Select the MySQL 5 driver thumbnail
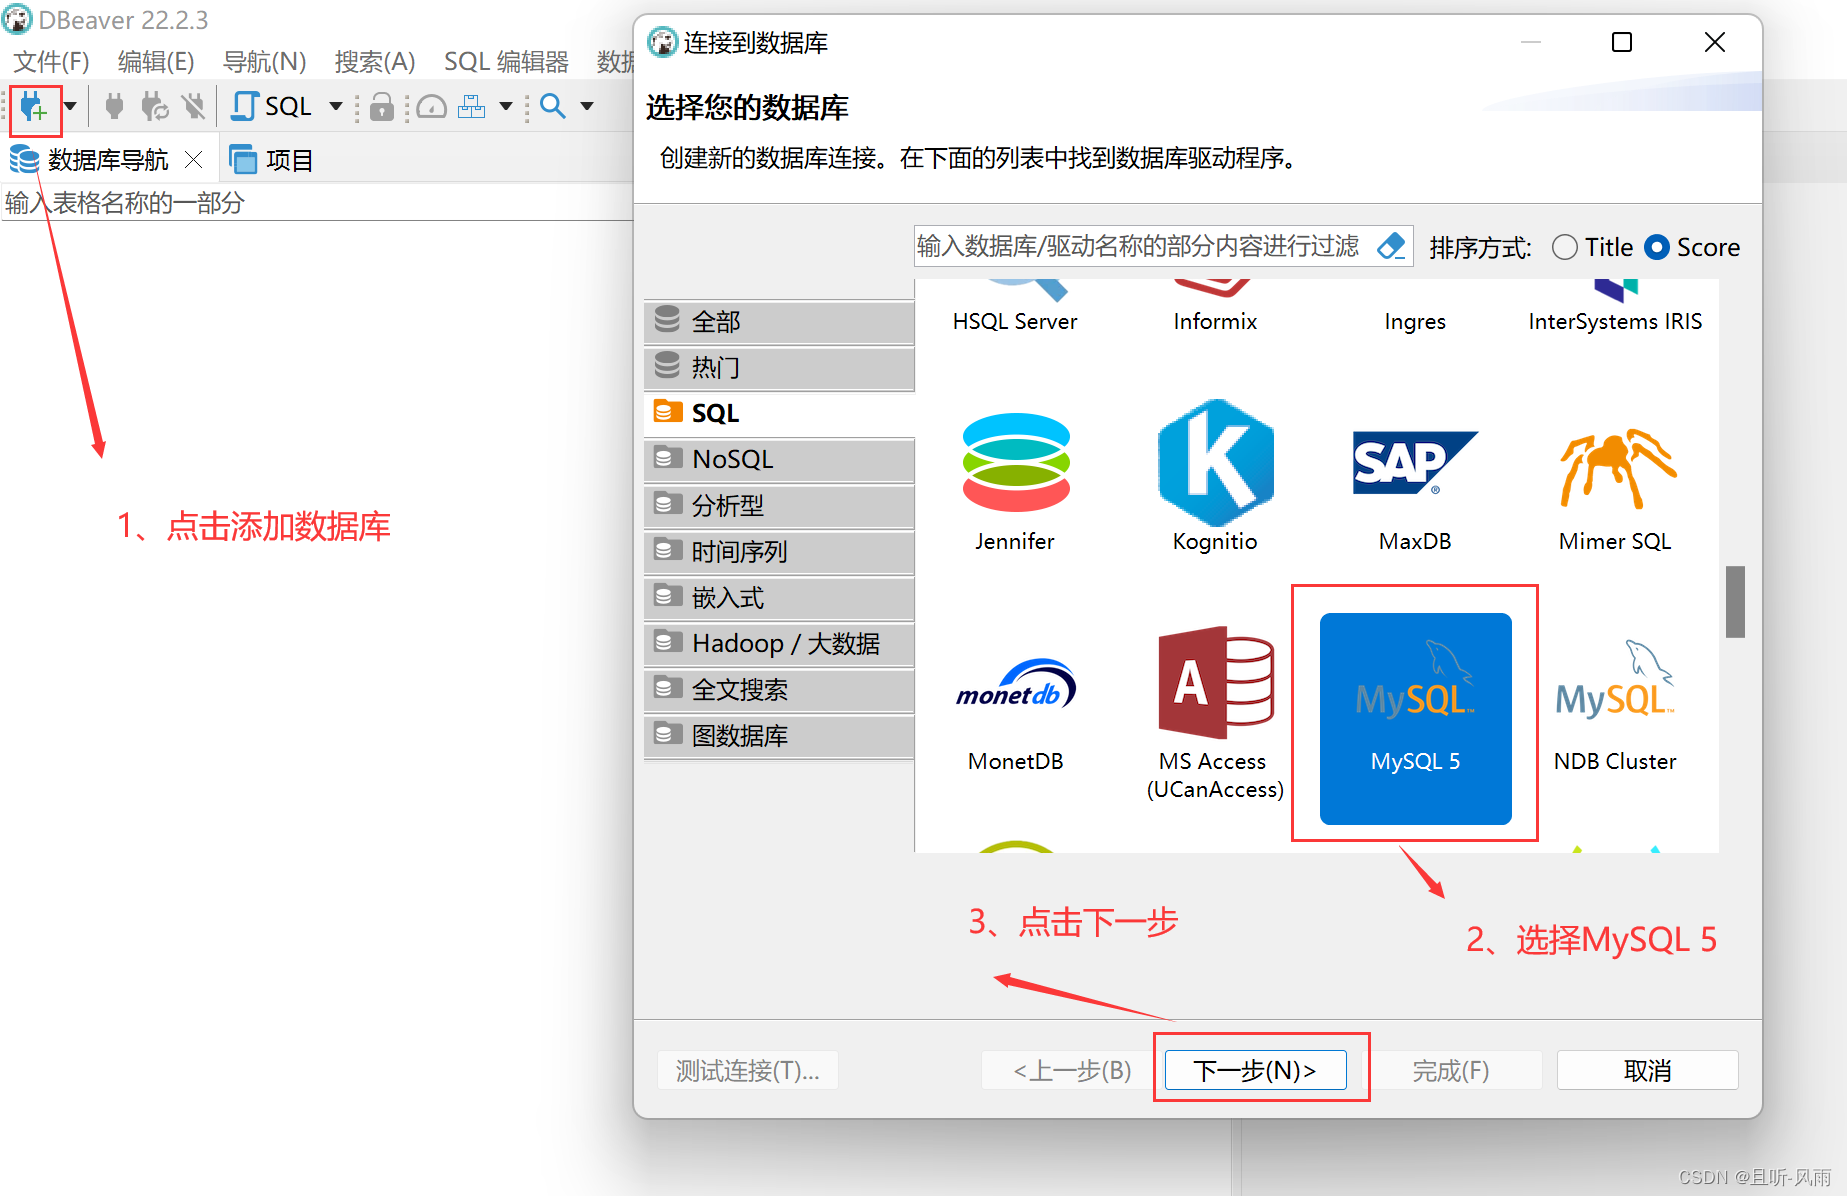The height and width of the screenshot is (1196, 1847). 1414,716
